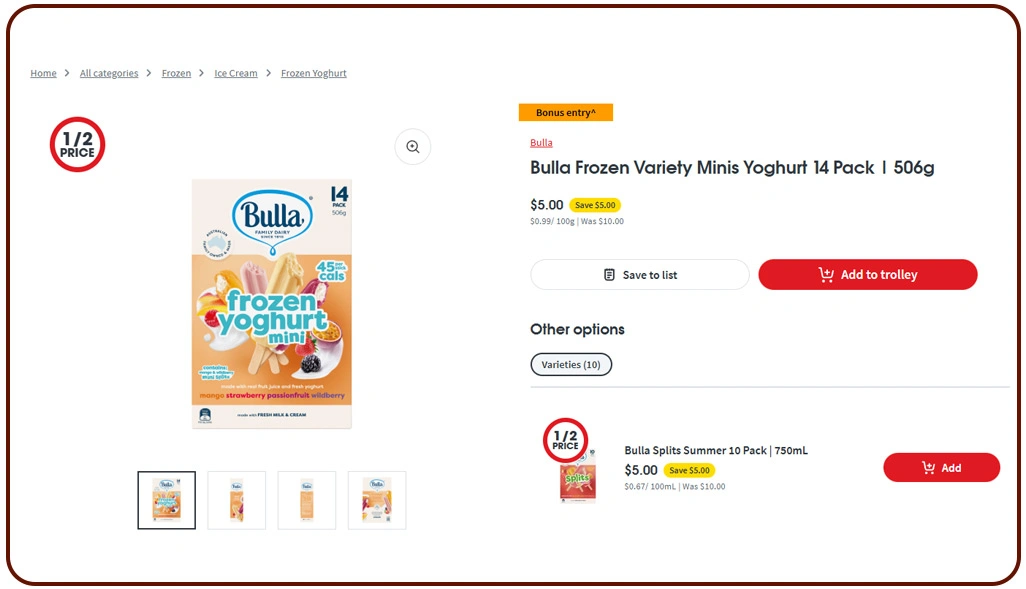Open Frozen Yoghurt breadcrumb link
The image size is (1026, 589).
click(x=314, y=73)
